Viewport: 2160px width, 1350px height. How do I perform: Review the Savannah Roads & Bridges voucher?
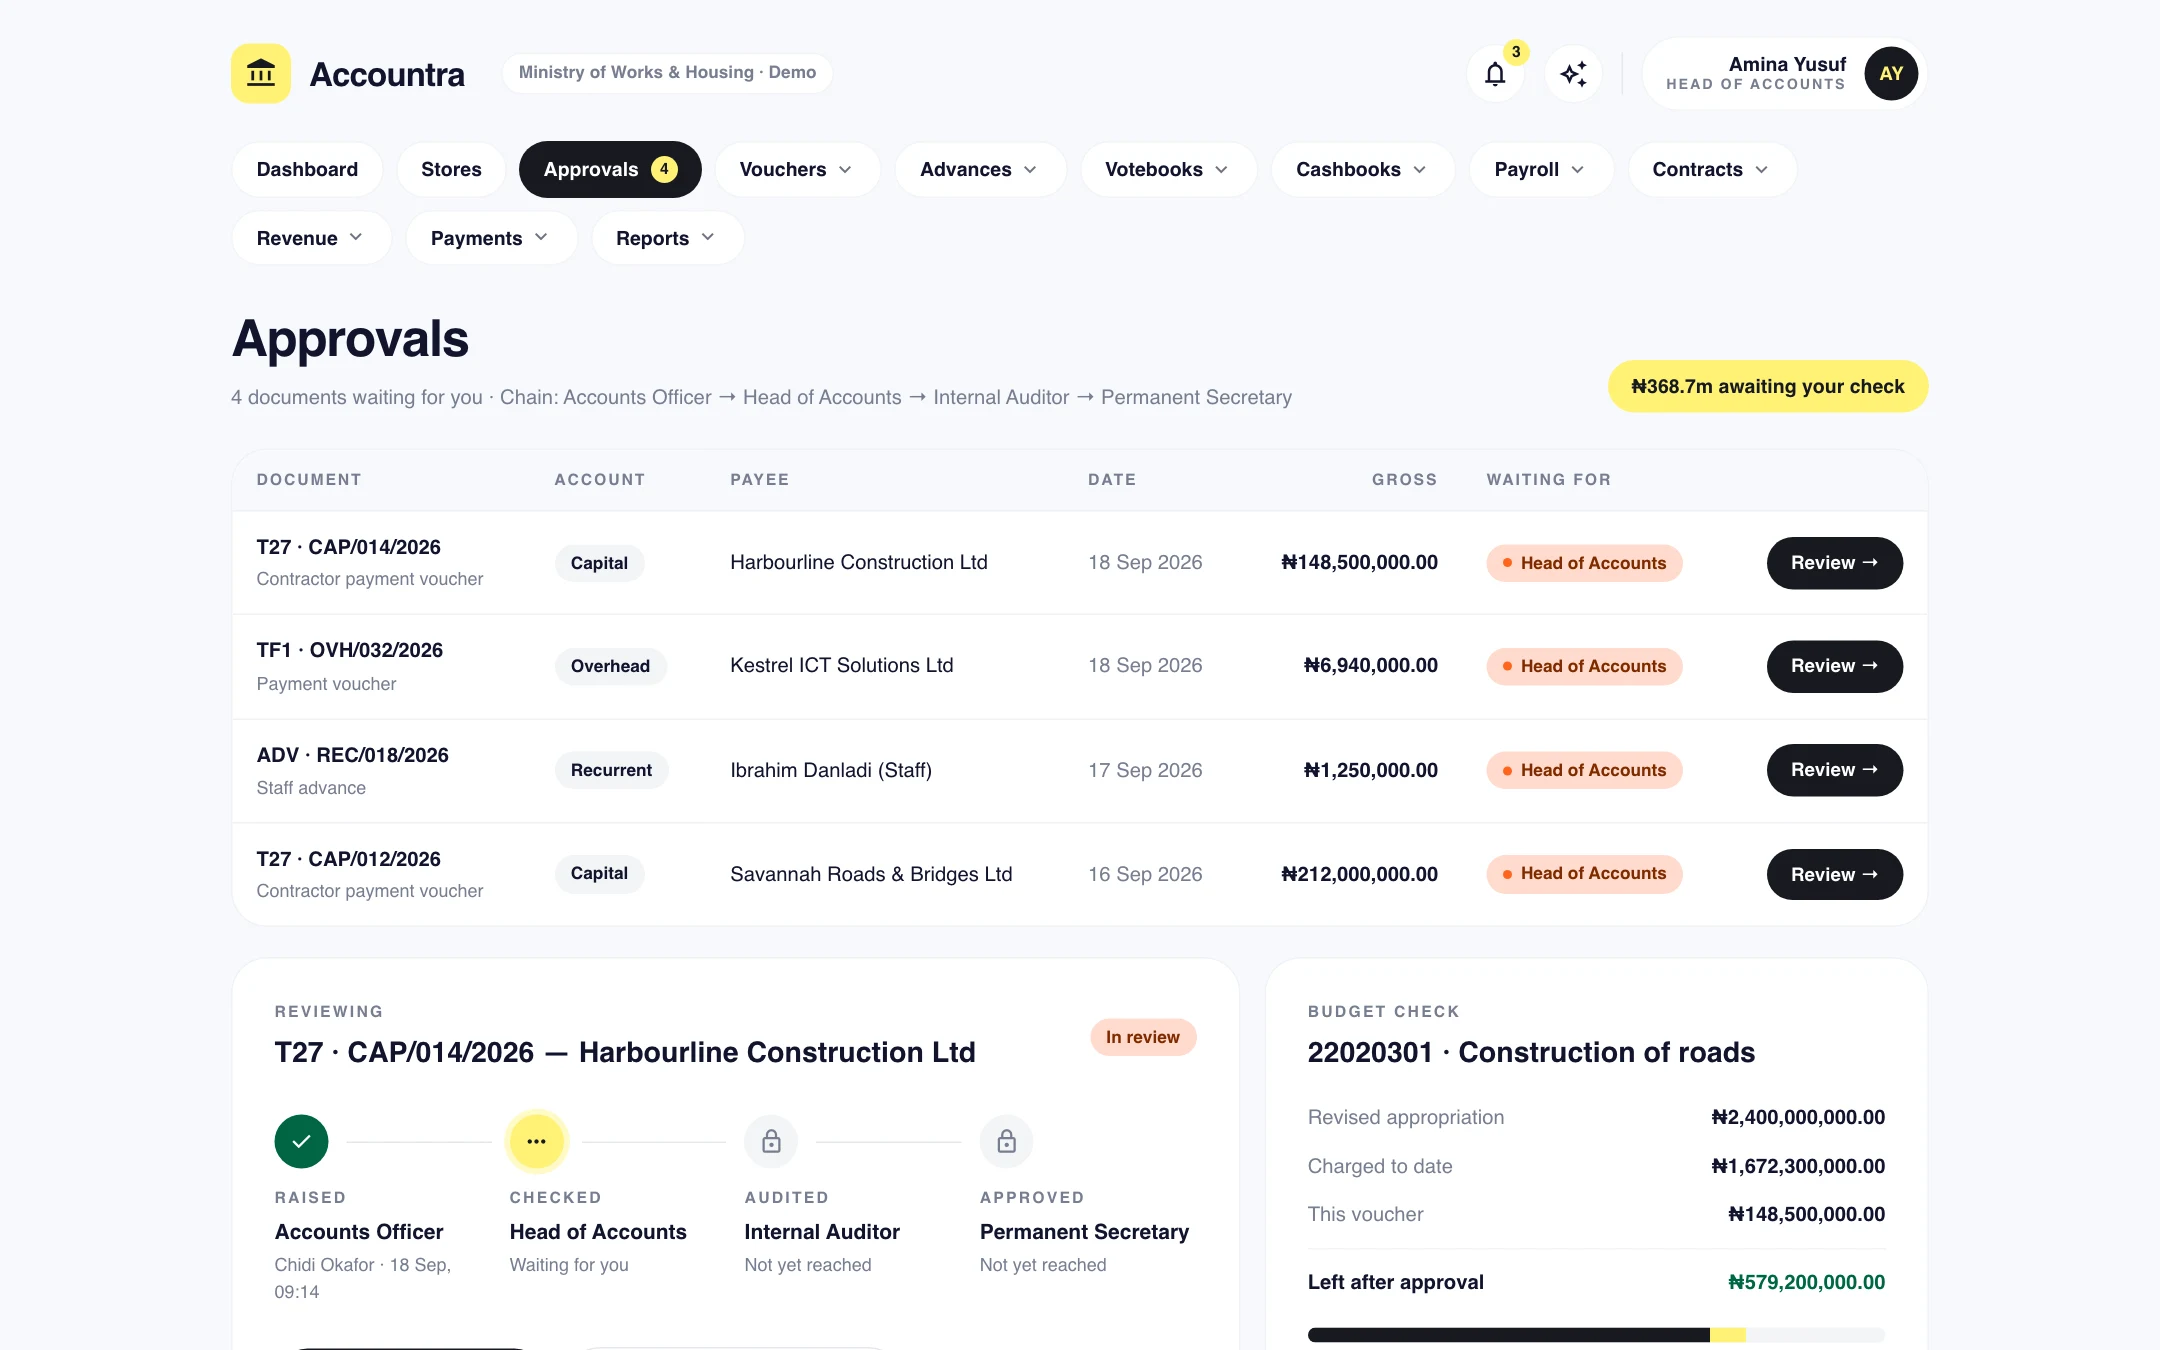pos(1834,874)
